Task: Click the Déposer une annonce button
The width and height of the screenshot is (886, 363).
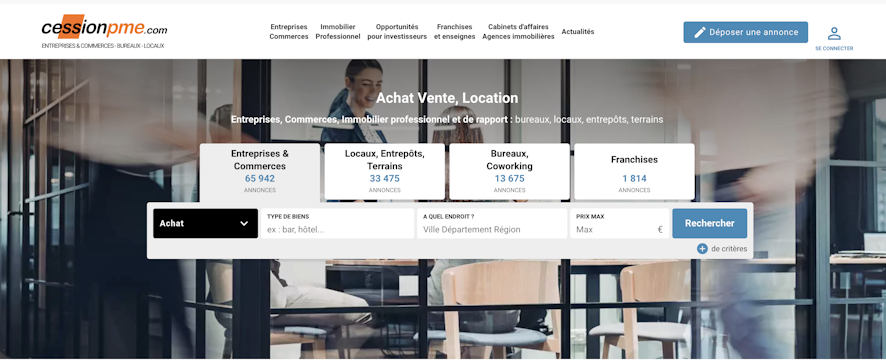Action: 745,32
